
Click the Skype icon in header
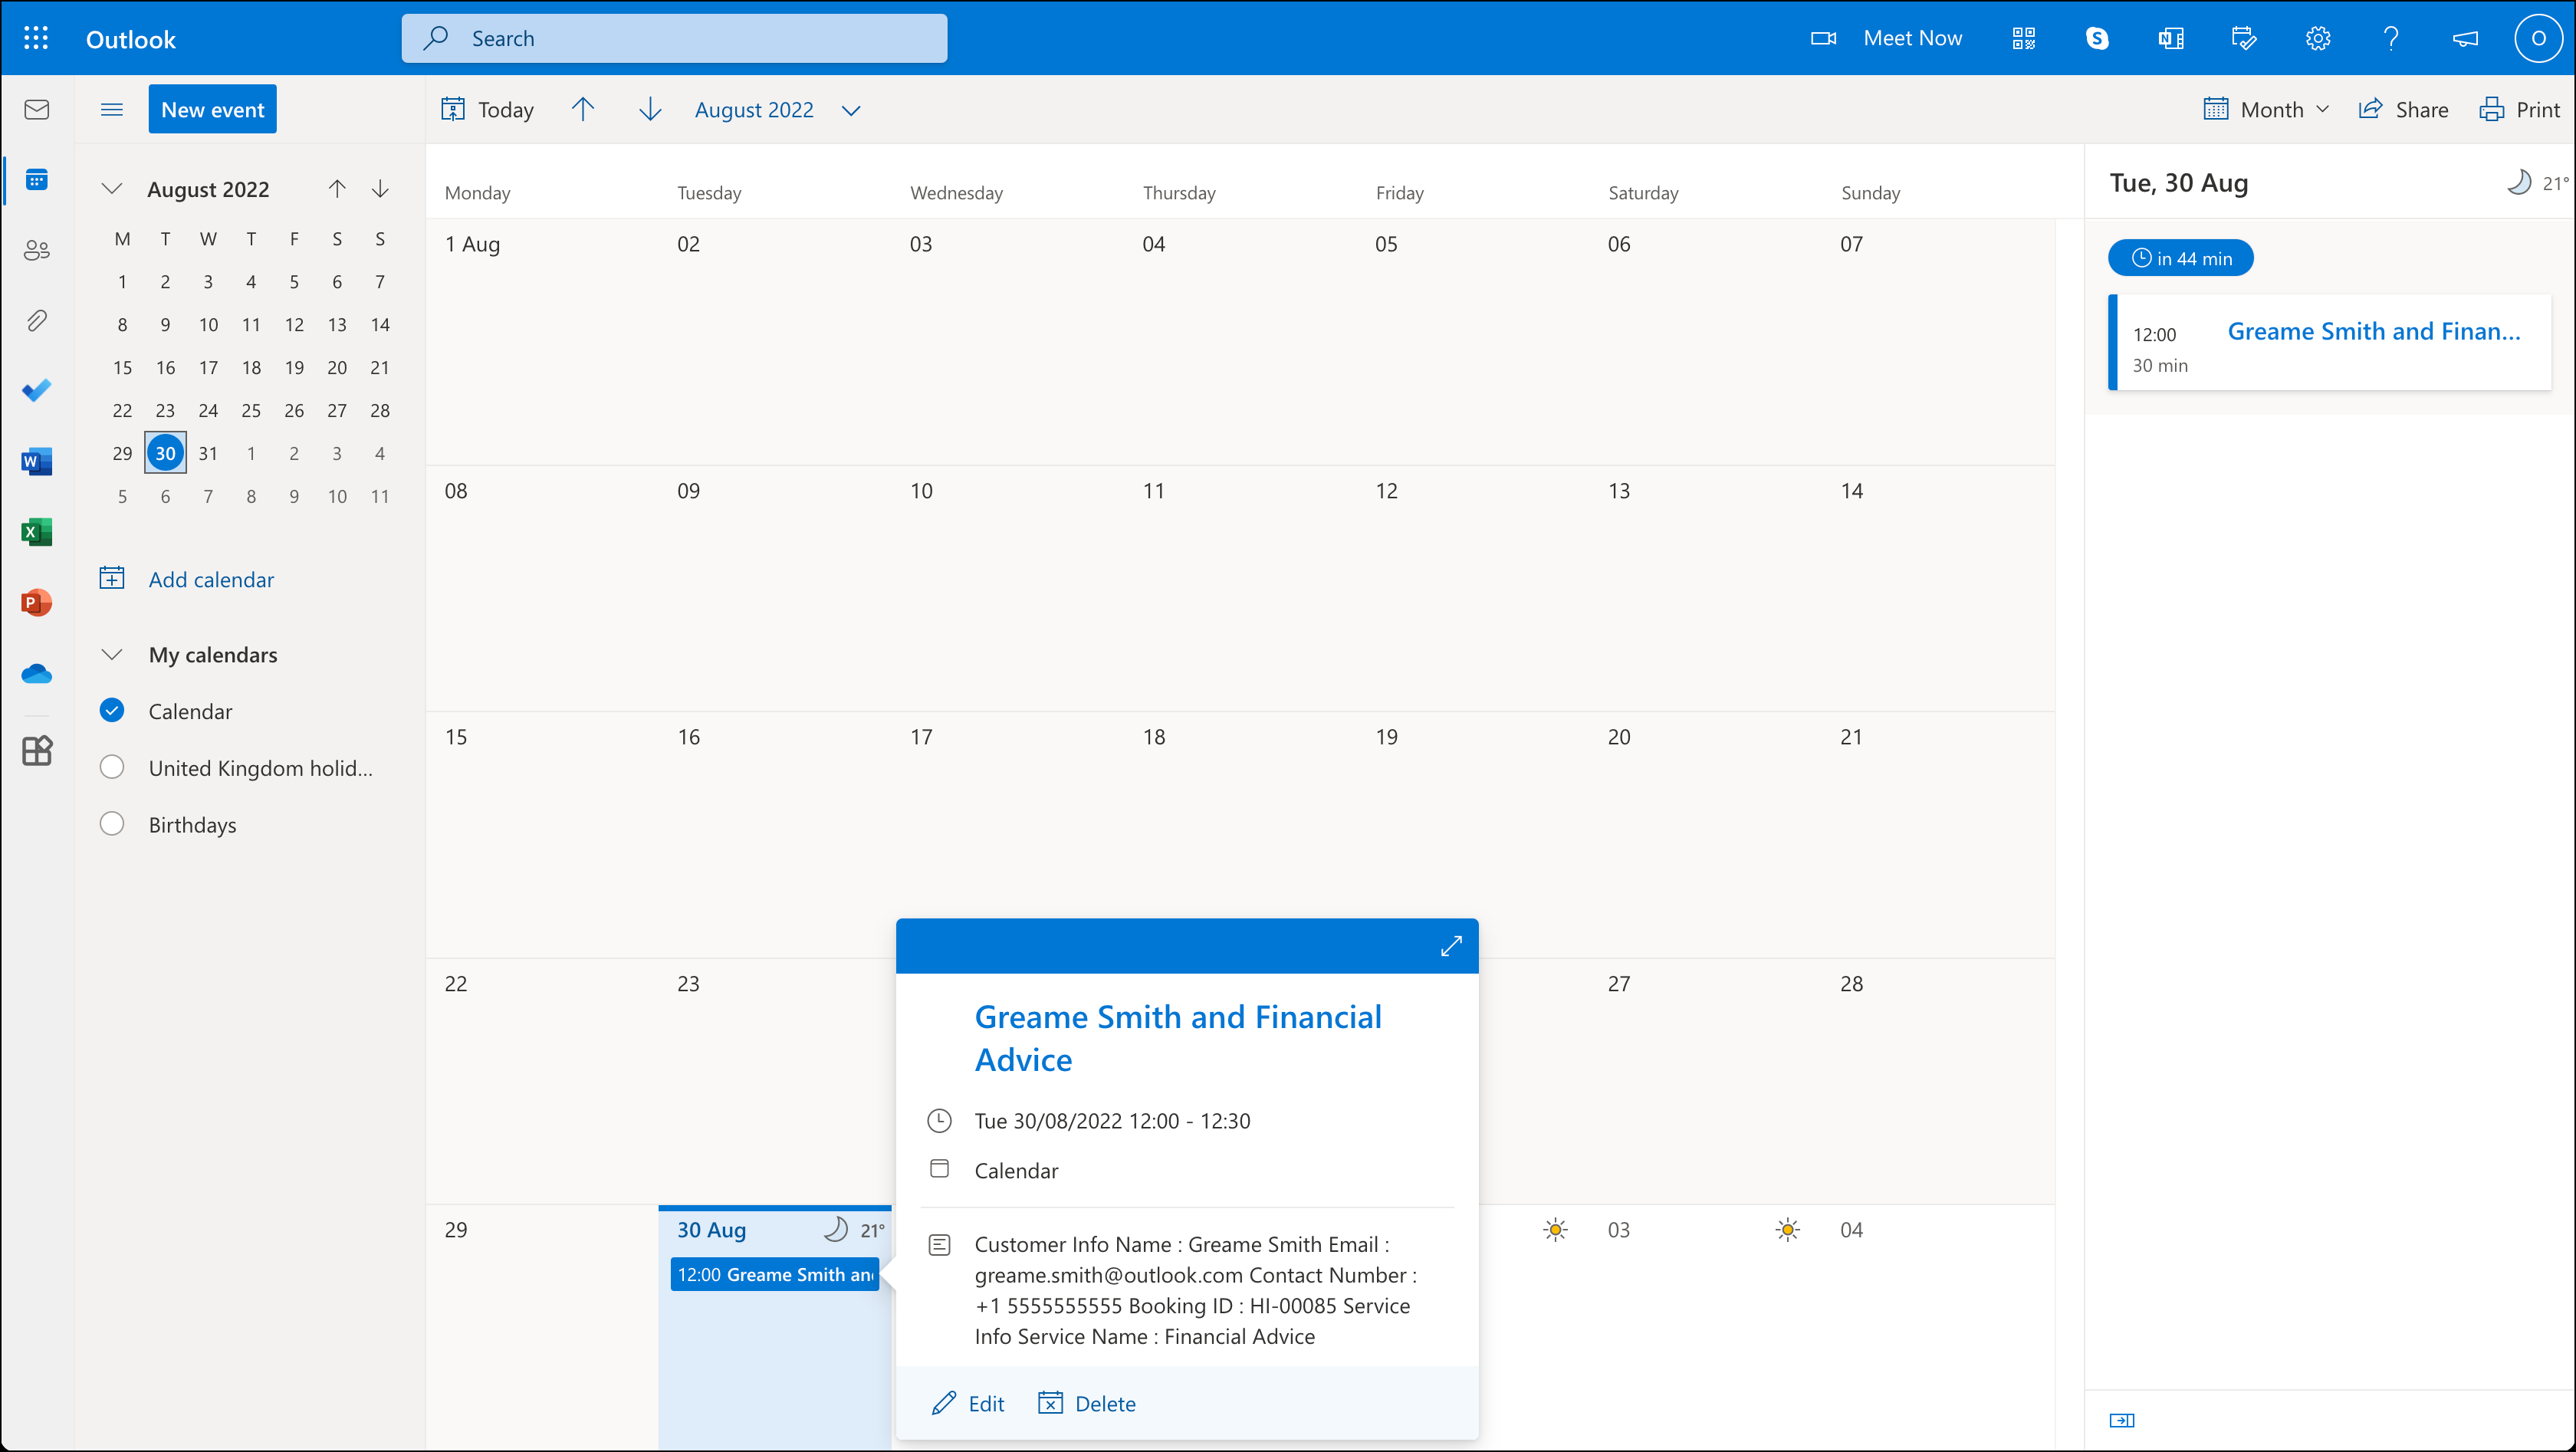[2097, 38]
